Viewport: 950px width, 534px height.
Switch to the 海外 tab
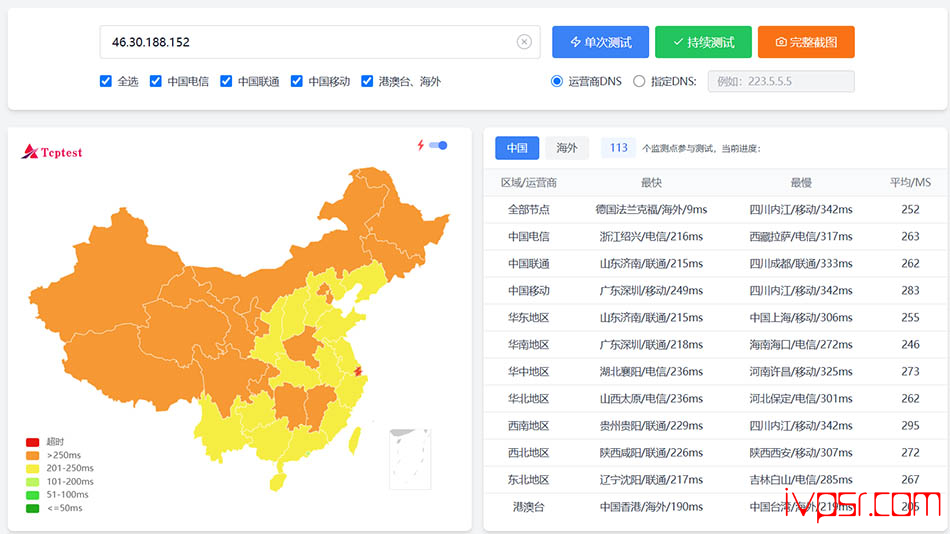coord(566,148)
